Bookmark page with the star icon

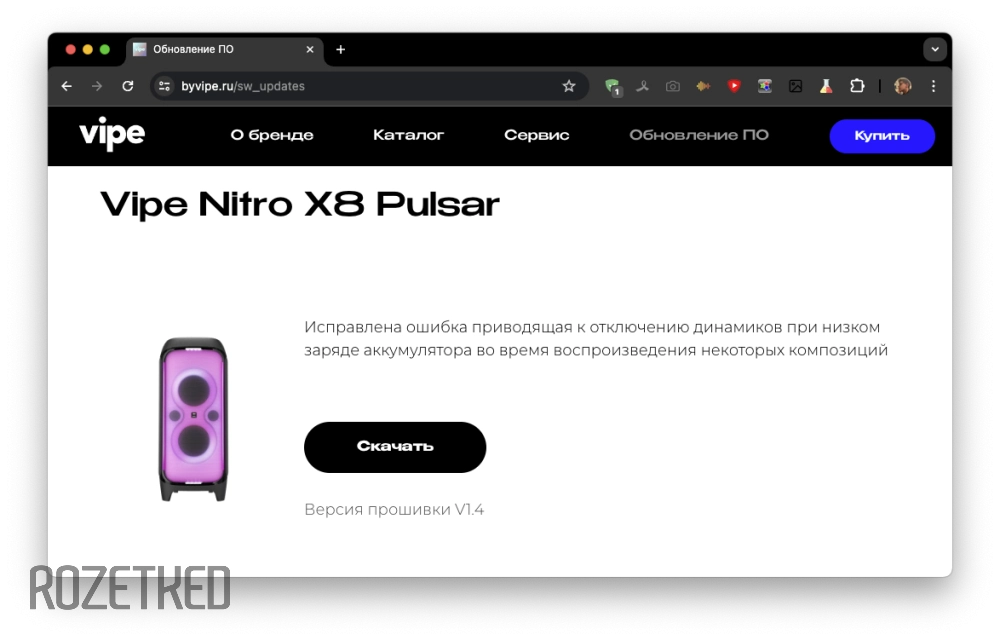tap(568, 86)
